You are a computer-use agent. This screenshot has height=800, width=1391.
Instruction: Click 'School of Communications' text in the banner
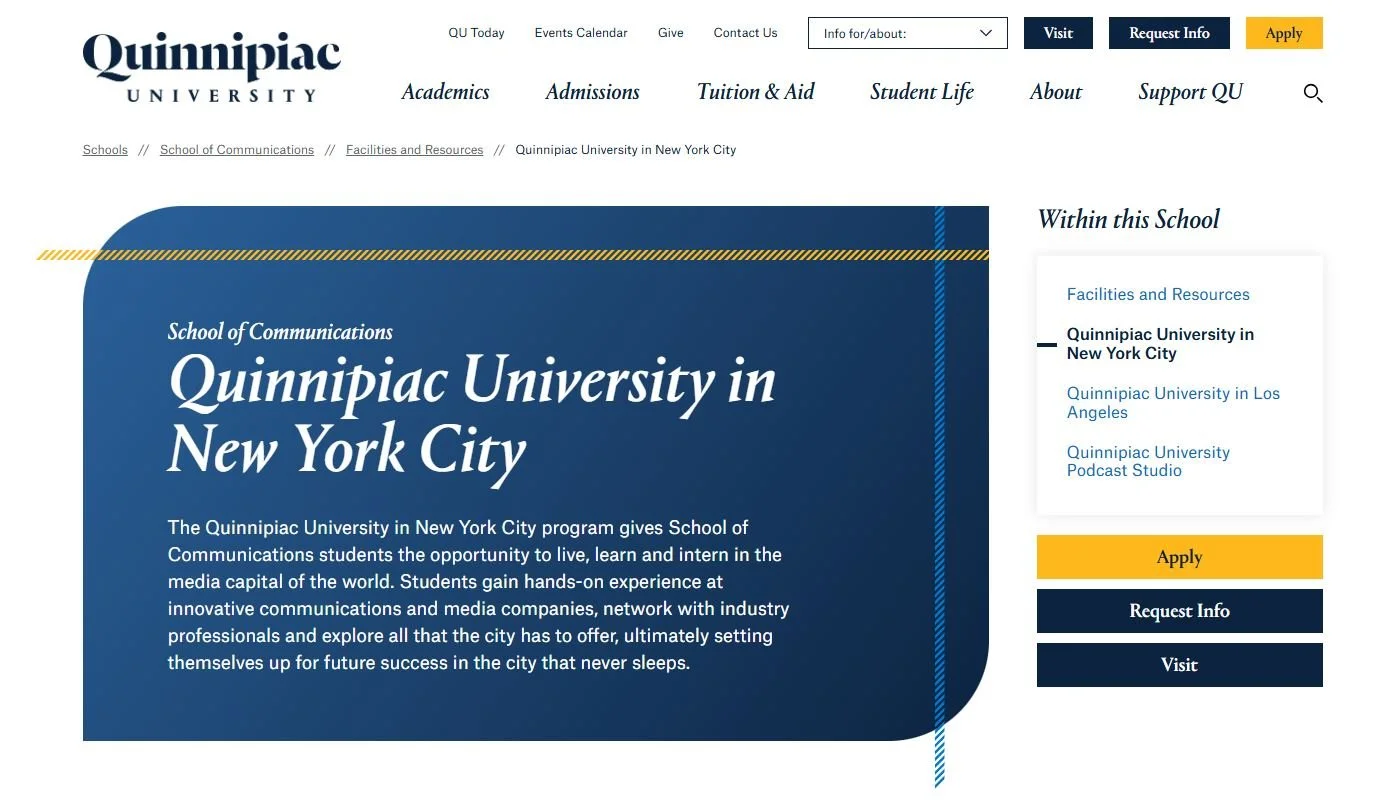[x=280, y=332]
